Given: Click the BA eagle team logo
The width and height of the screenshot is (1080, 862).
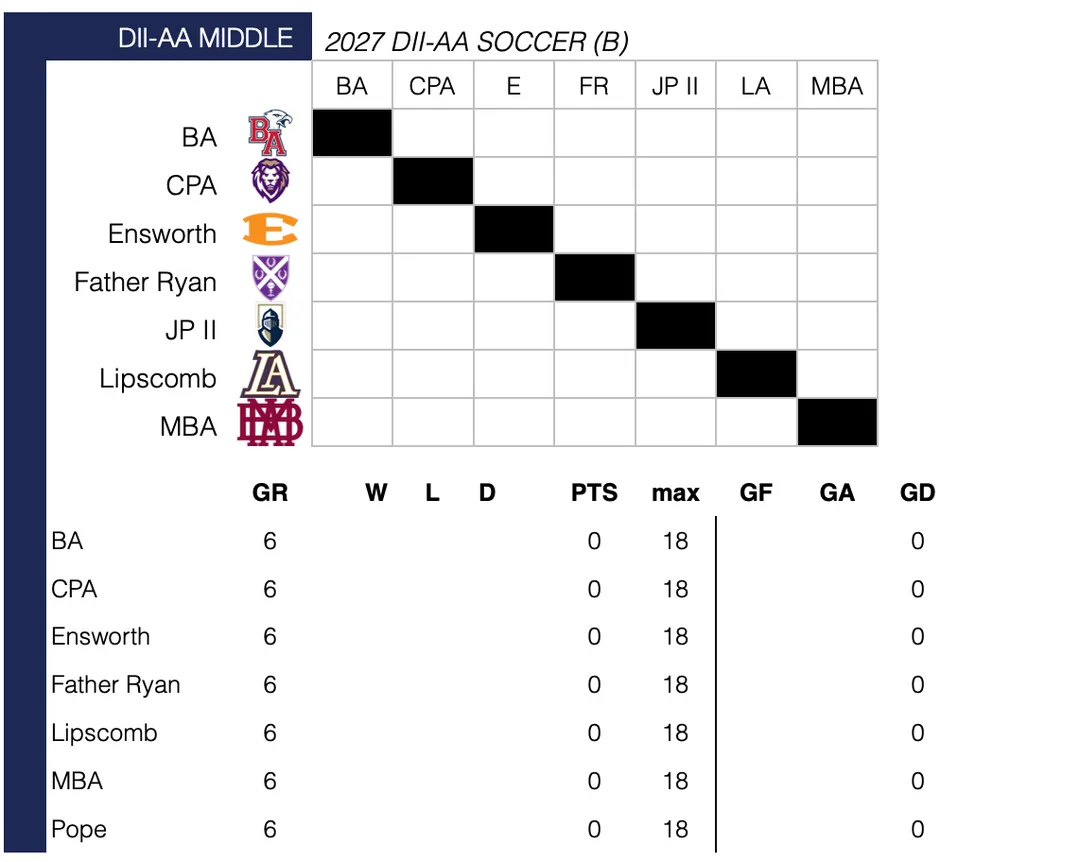Looking at the screenshot, I should pos(270,133).
